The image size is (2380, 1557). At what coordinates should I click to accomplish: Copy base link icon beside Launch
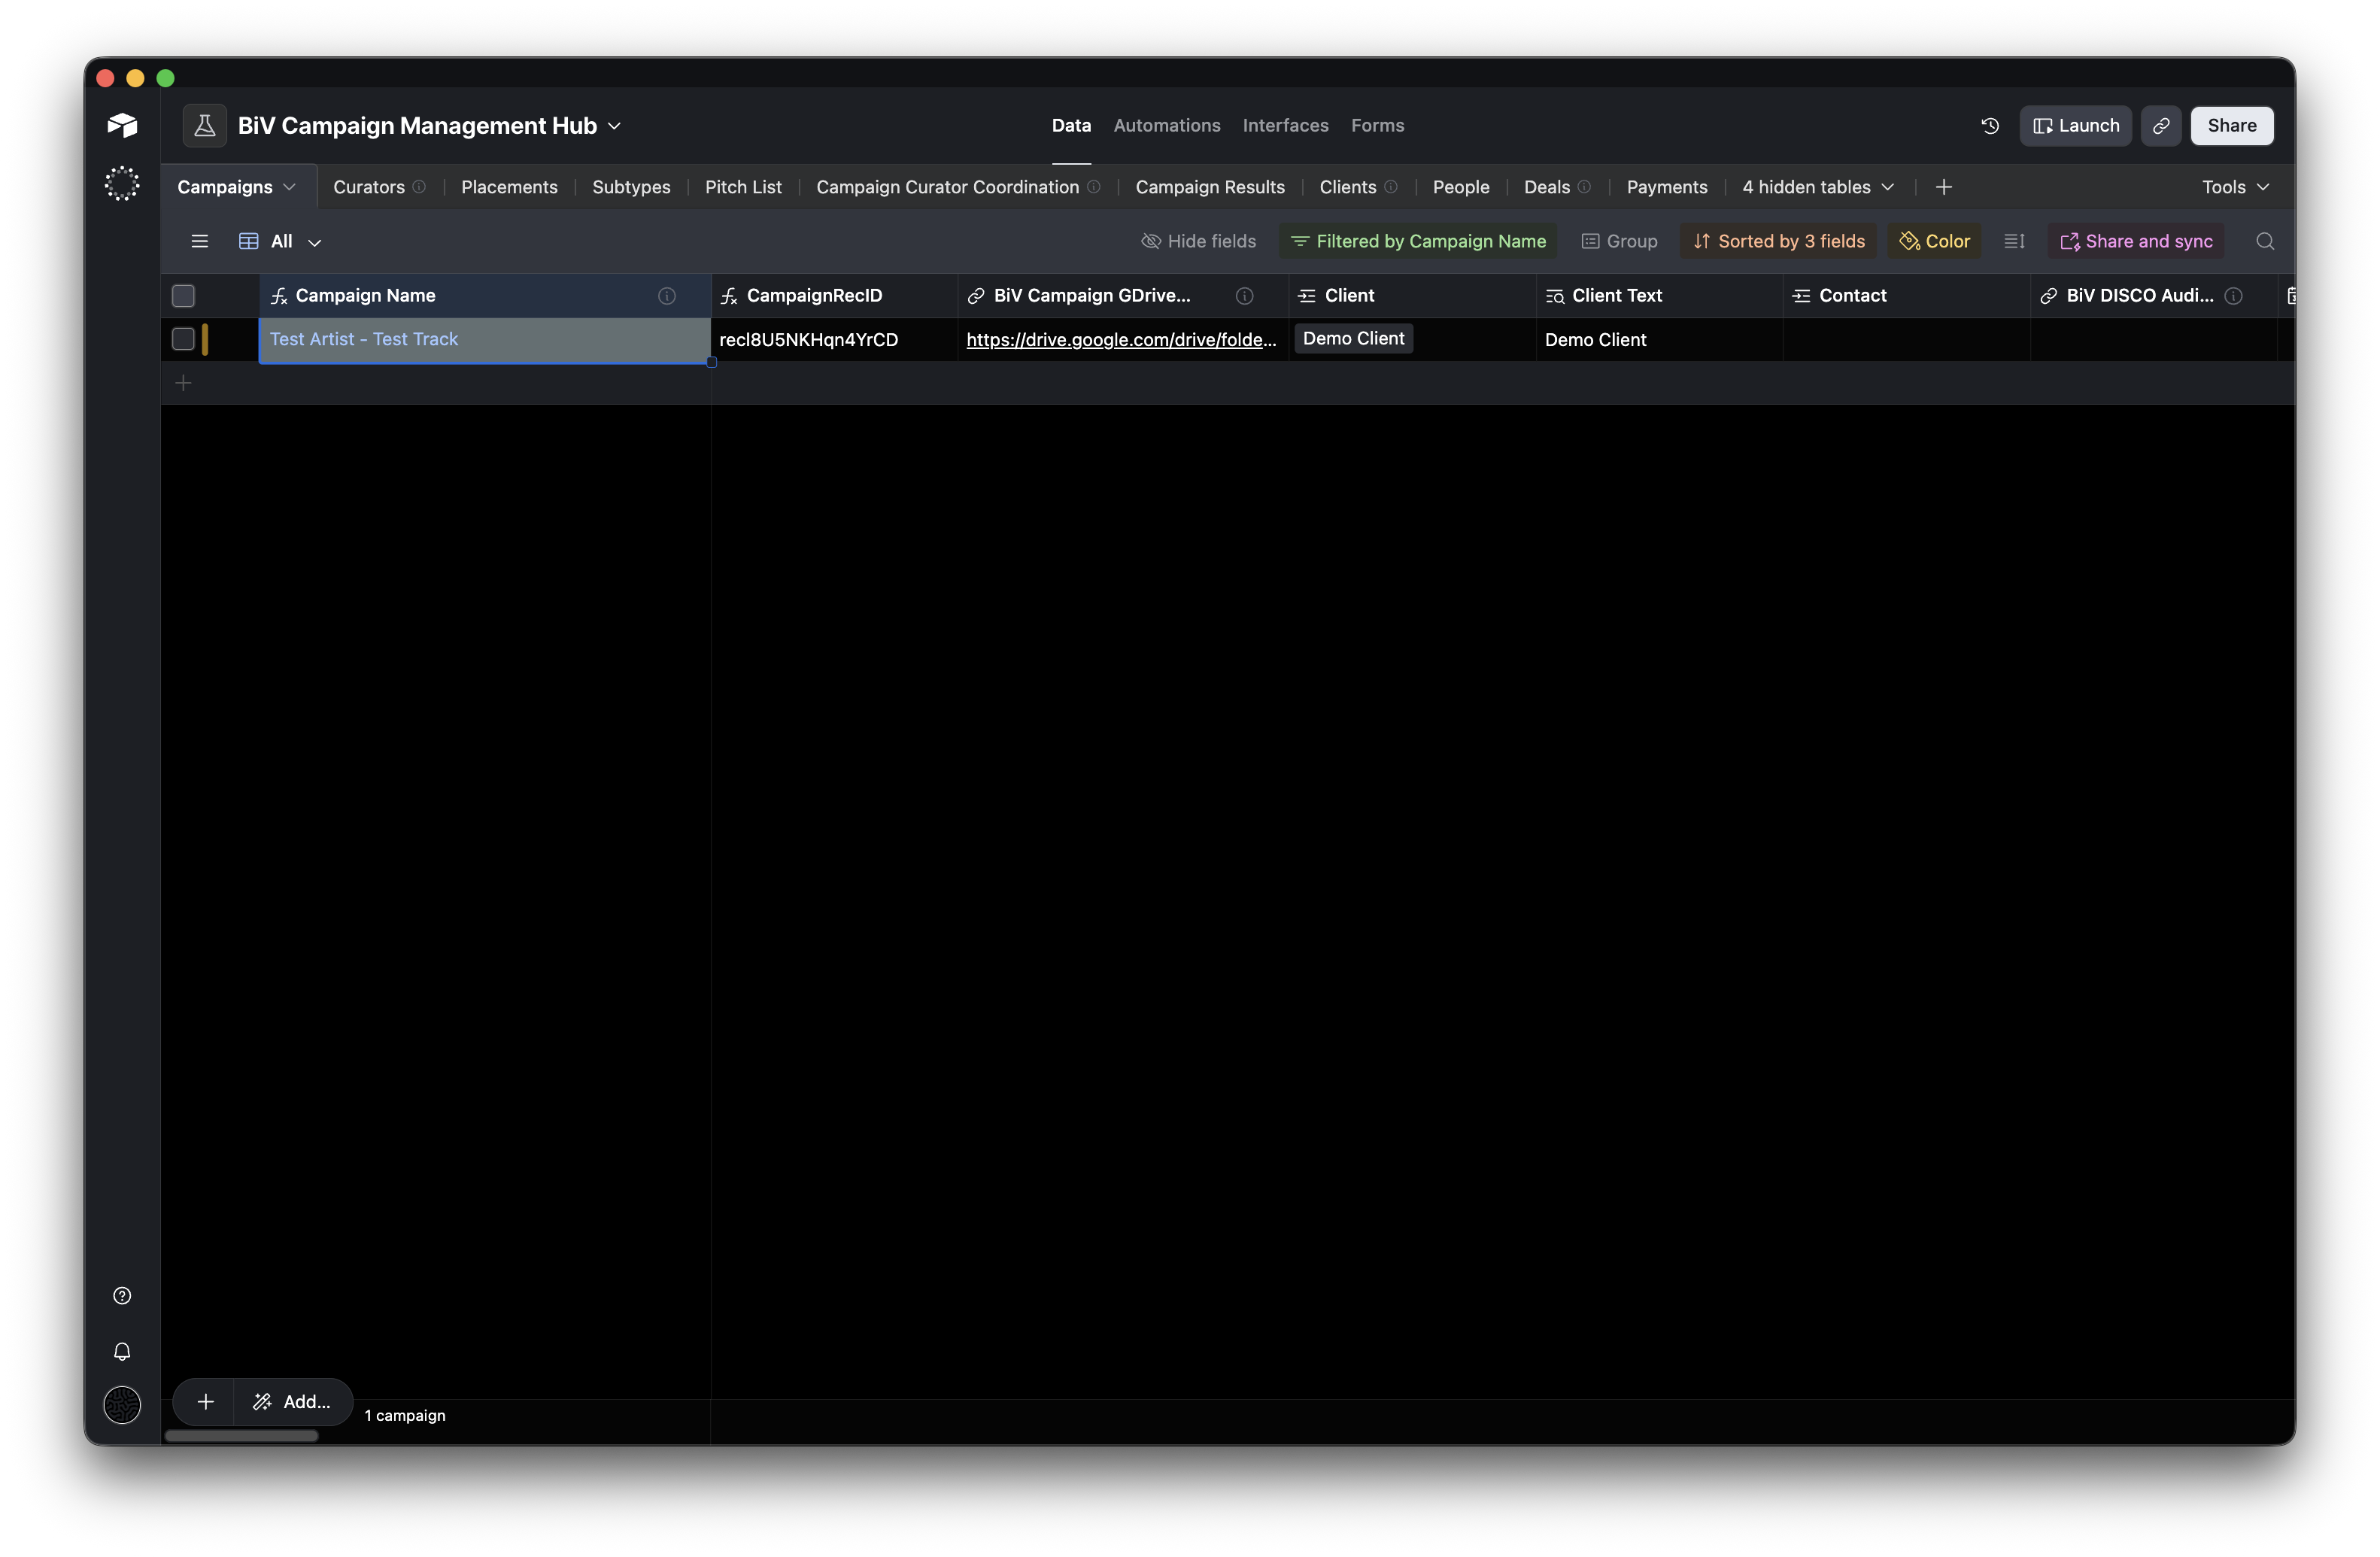pyautogui.click(x=2161, y=126)
